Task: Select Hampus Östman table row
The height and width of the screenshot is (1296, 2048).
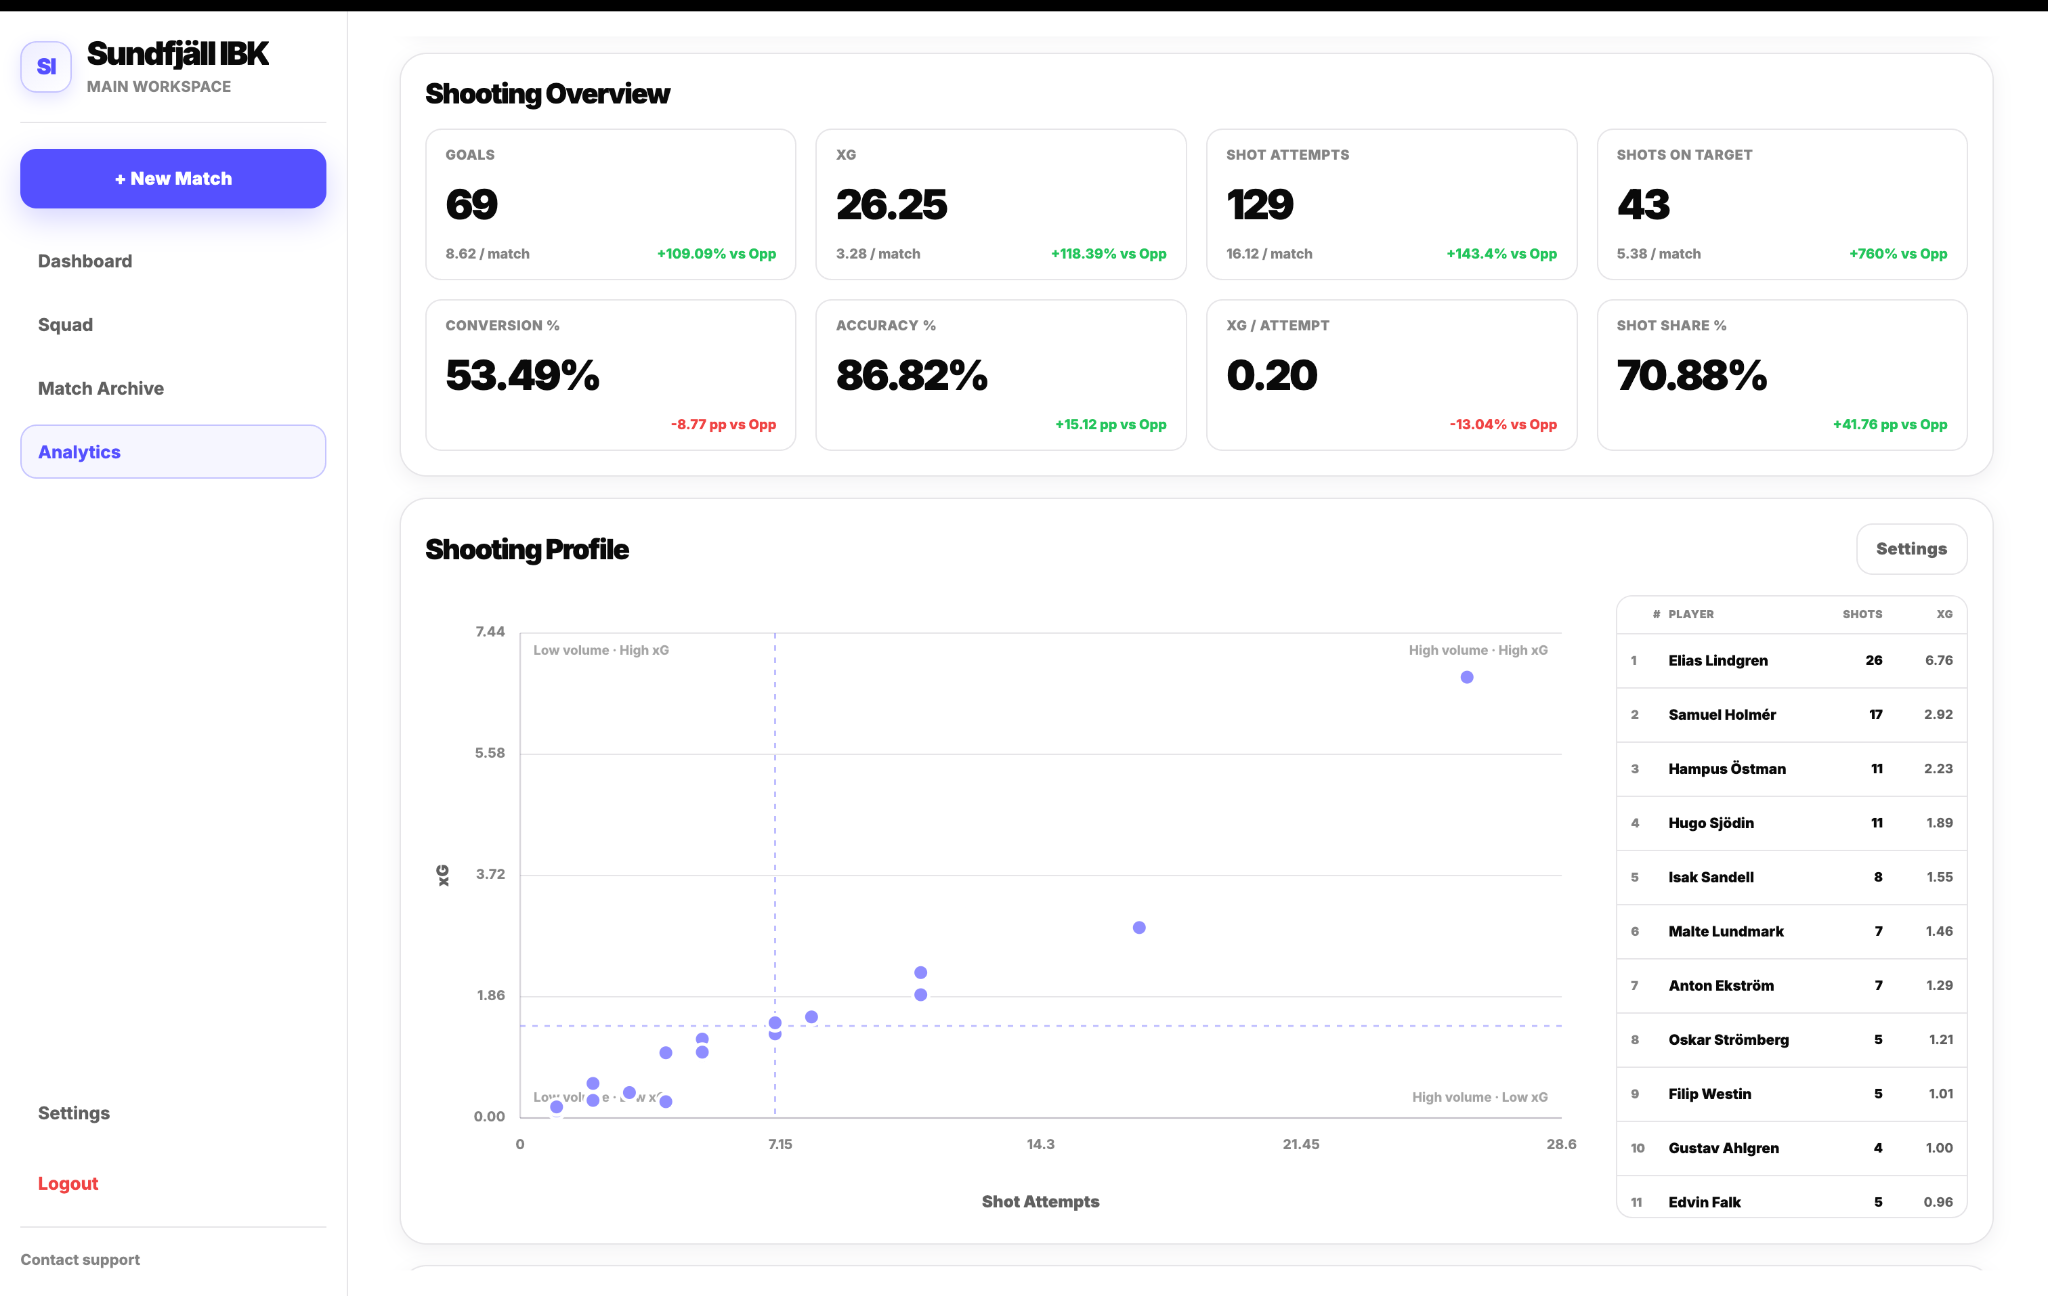Action: pos(1791,769)
